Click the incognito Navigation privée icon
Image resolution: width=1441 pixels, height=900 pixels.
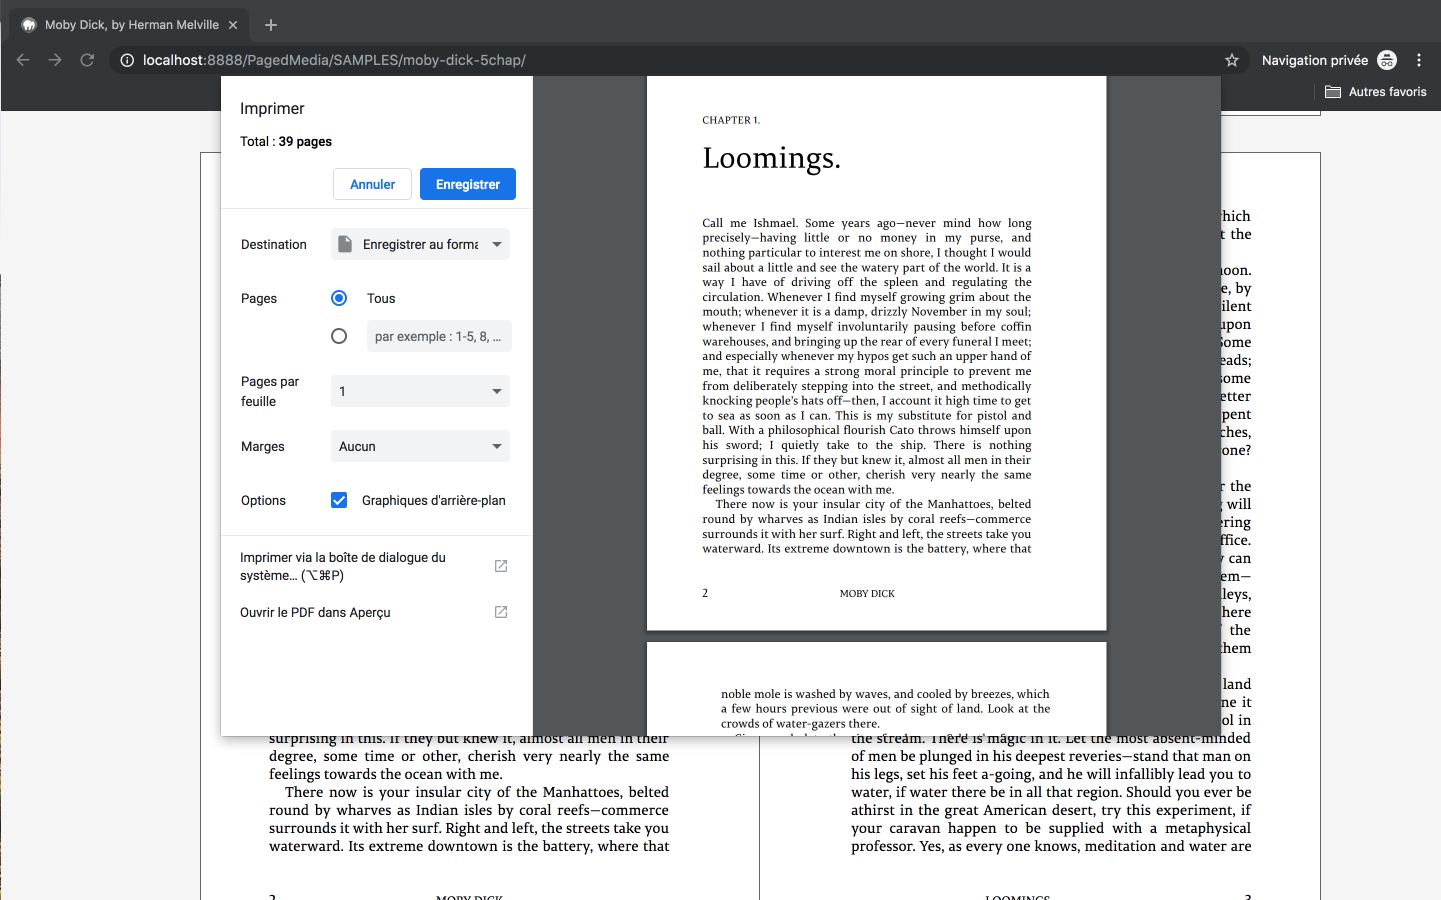pos(1387,60)
